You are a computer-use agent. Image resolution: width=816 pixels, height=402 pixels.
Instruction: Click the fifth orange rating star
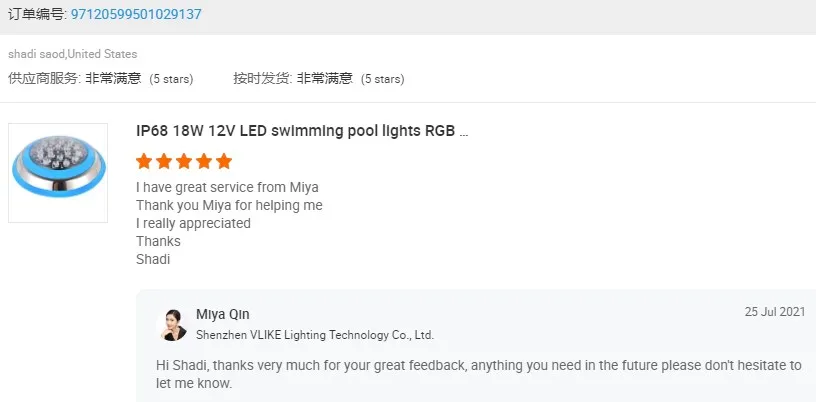point(224,161)
